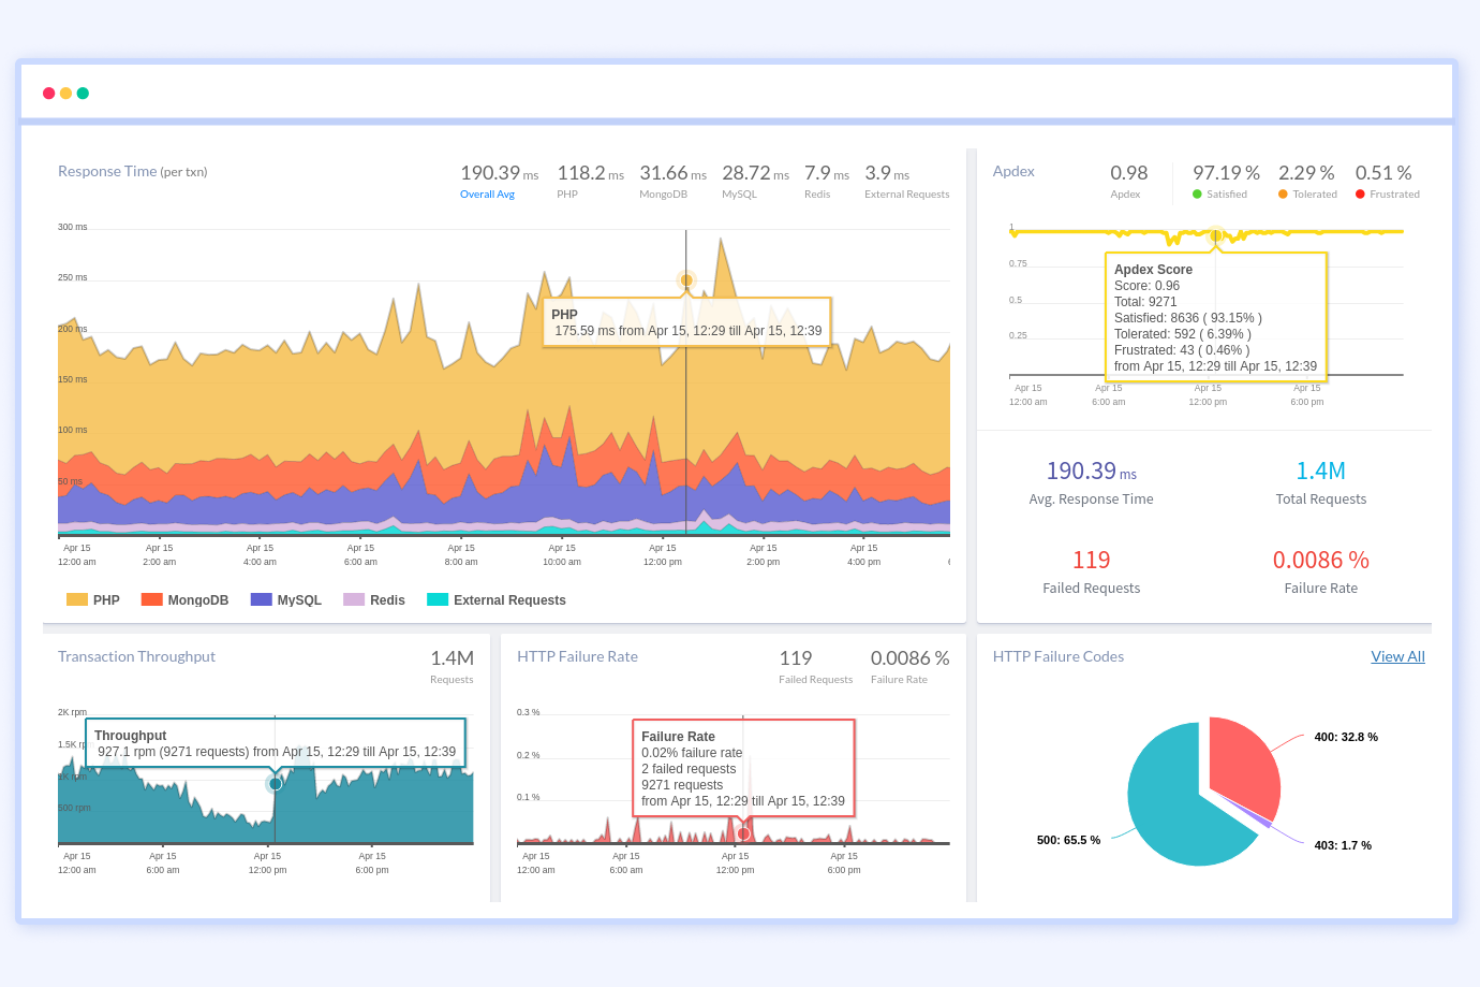Select the Overall Avg metric
Image resolution: width=1480 pixels, height=987 pixels.
[x=487, y=194]
